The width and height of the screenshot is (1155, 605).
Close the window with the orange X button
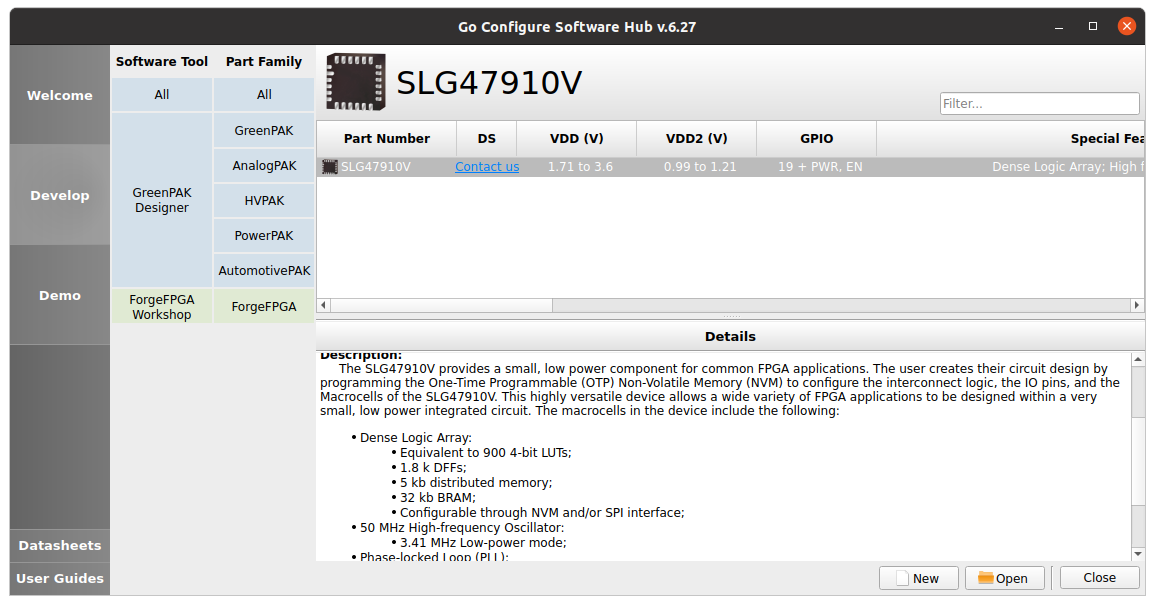[1126, 27]
